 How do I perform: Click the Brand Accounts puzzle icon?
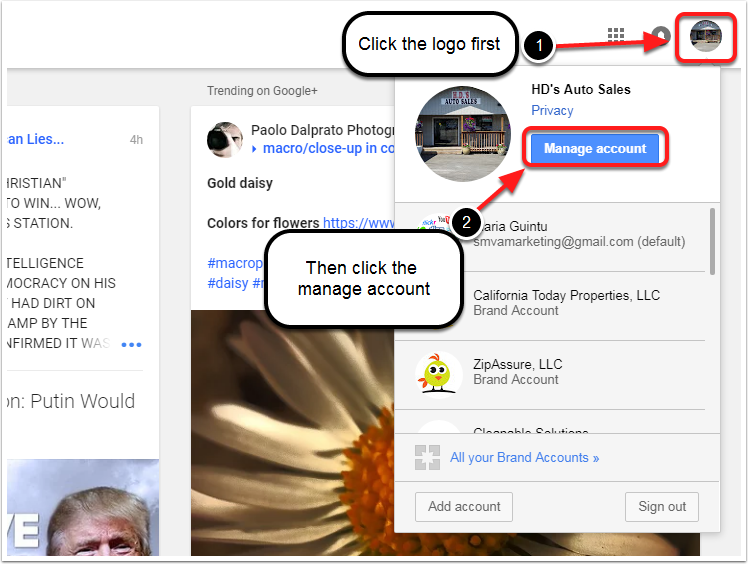427,458
